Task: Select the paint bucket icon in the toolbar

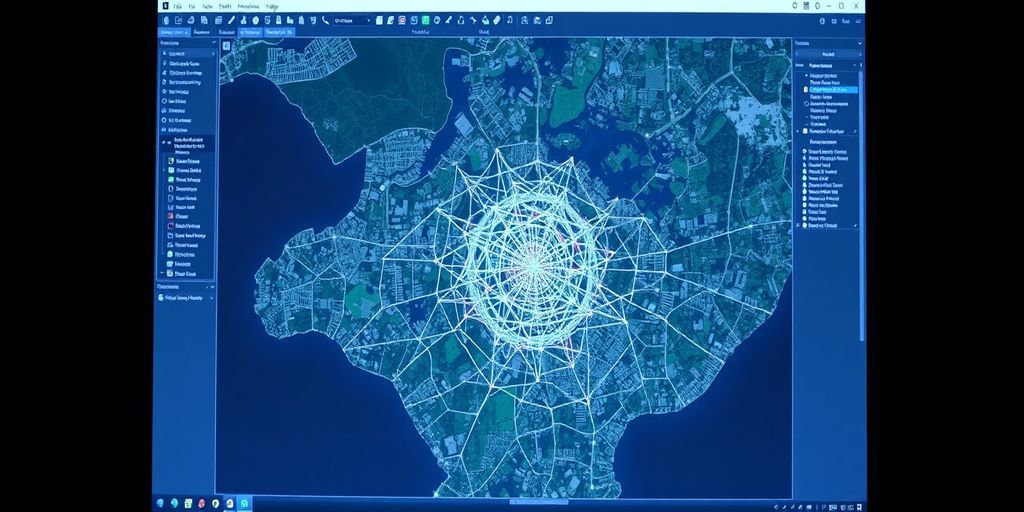Action: tap(485, 20)
